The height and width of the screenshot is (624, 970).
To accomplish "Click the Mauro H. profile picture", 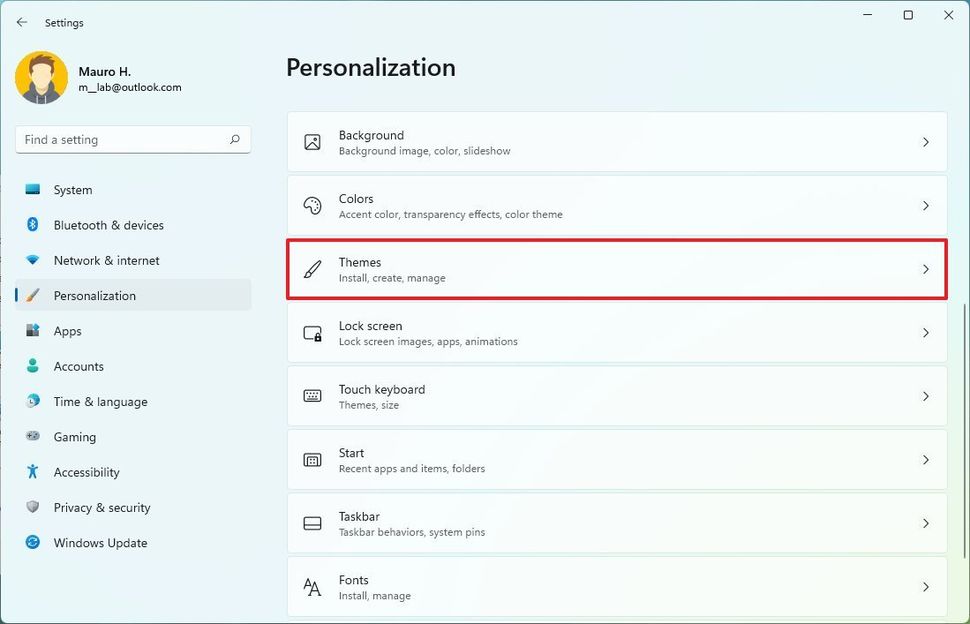I will (40, 78).
